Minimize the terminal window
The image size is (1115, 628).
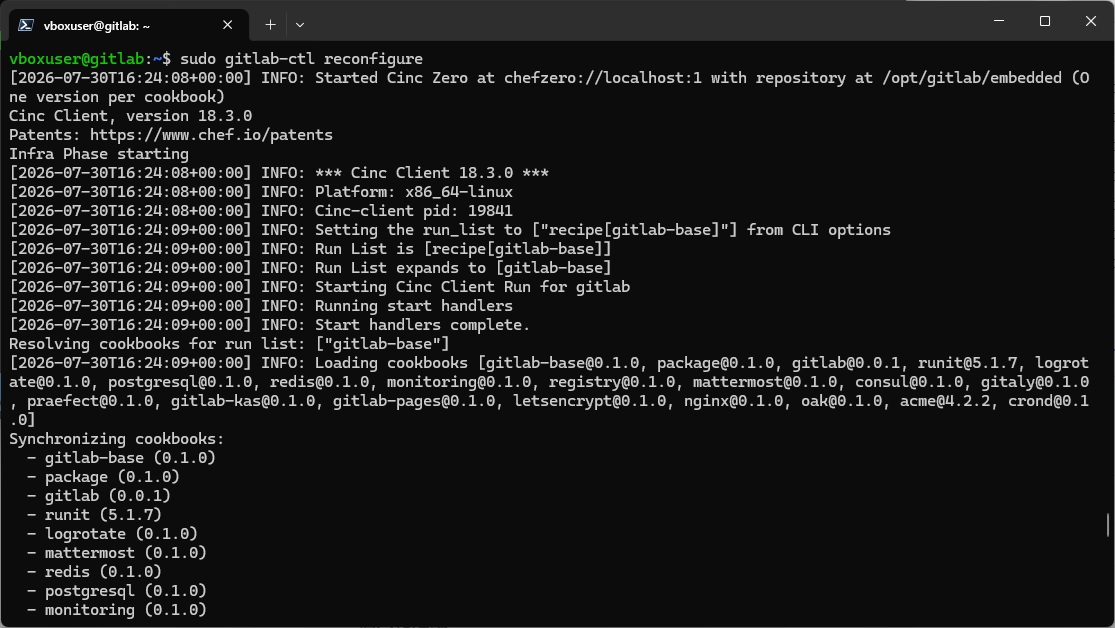(999, 21)
